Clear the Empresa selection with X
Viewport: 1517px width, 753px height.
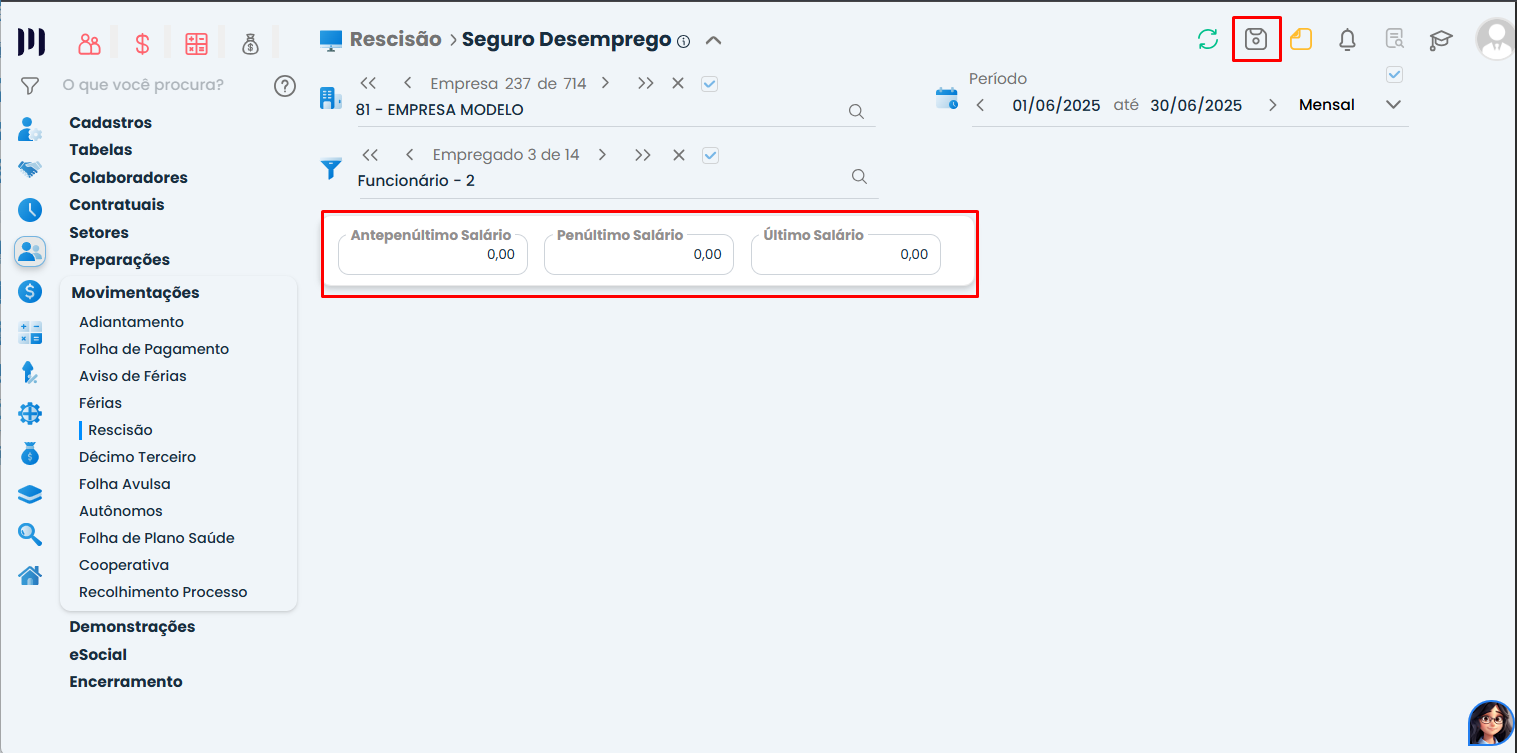[x=678, y=84]
